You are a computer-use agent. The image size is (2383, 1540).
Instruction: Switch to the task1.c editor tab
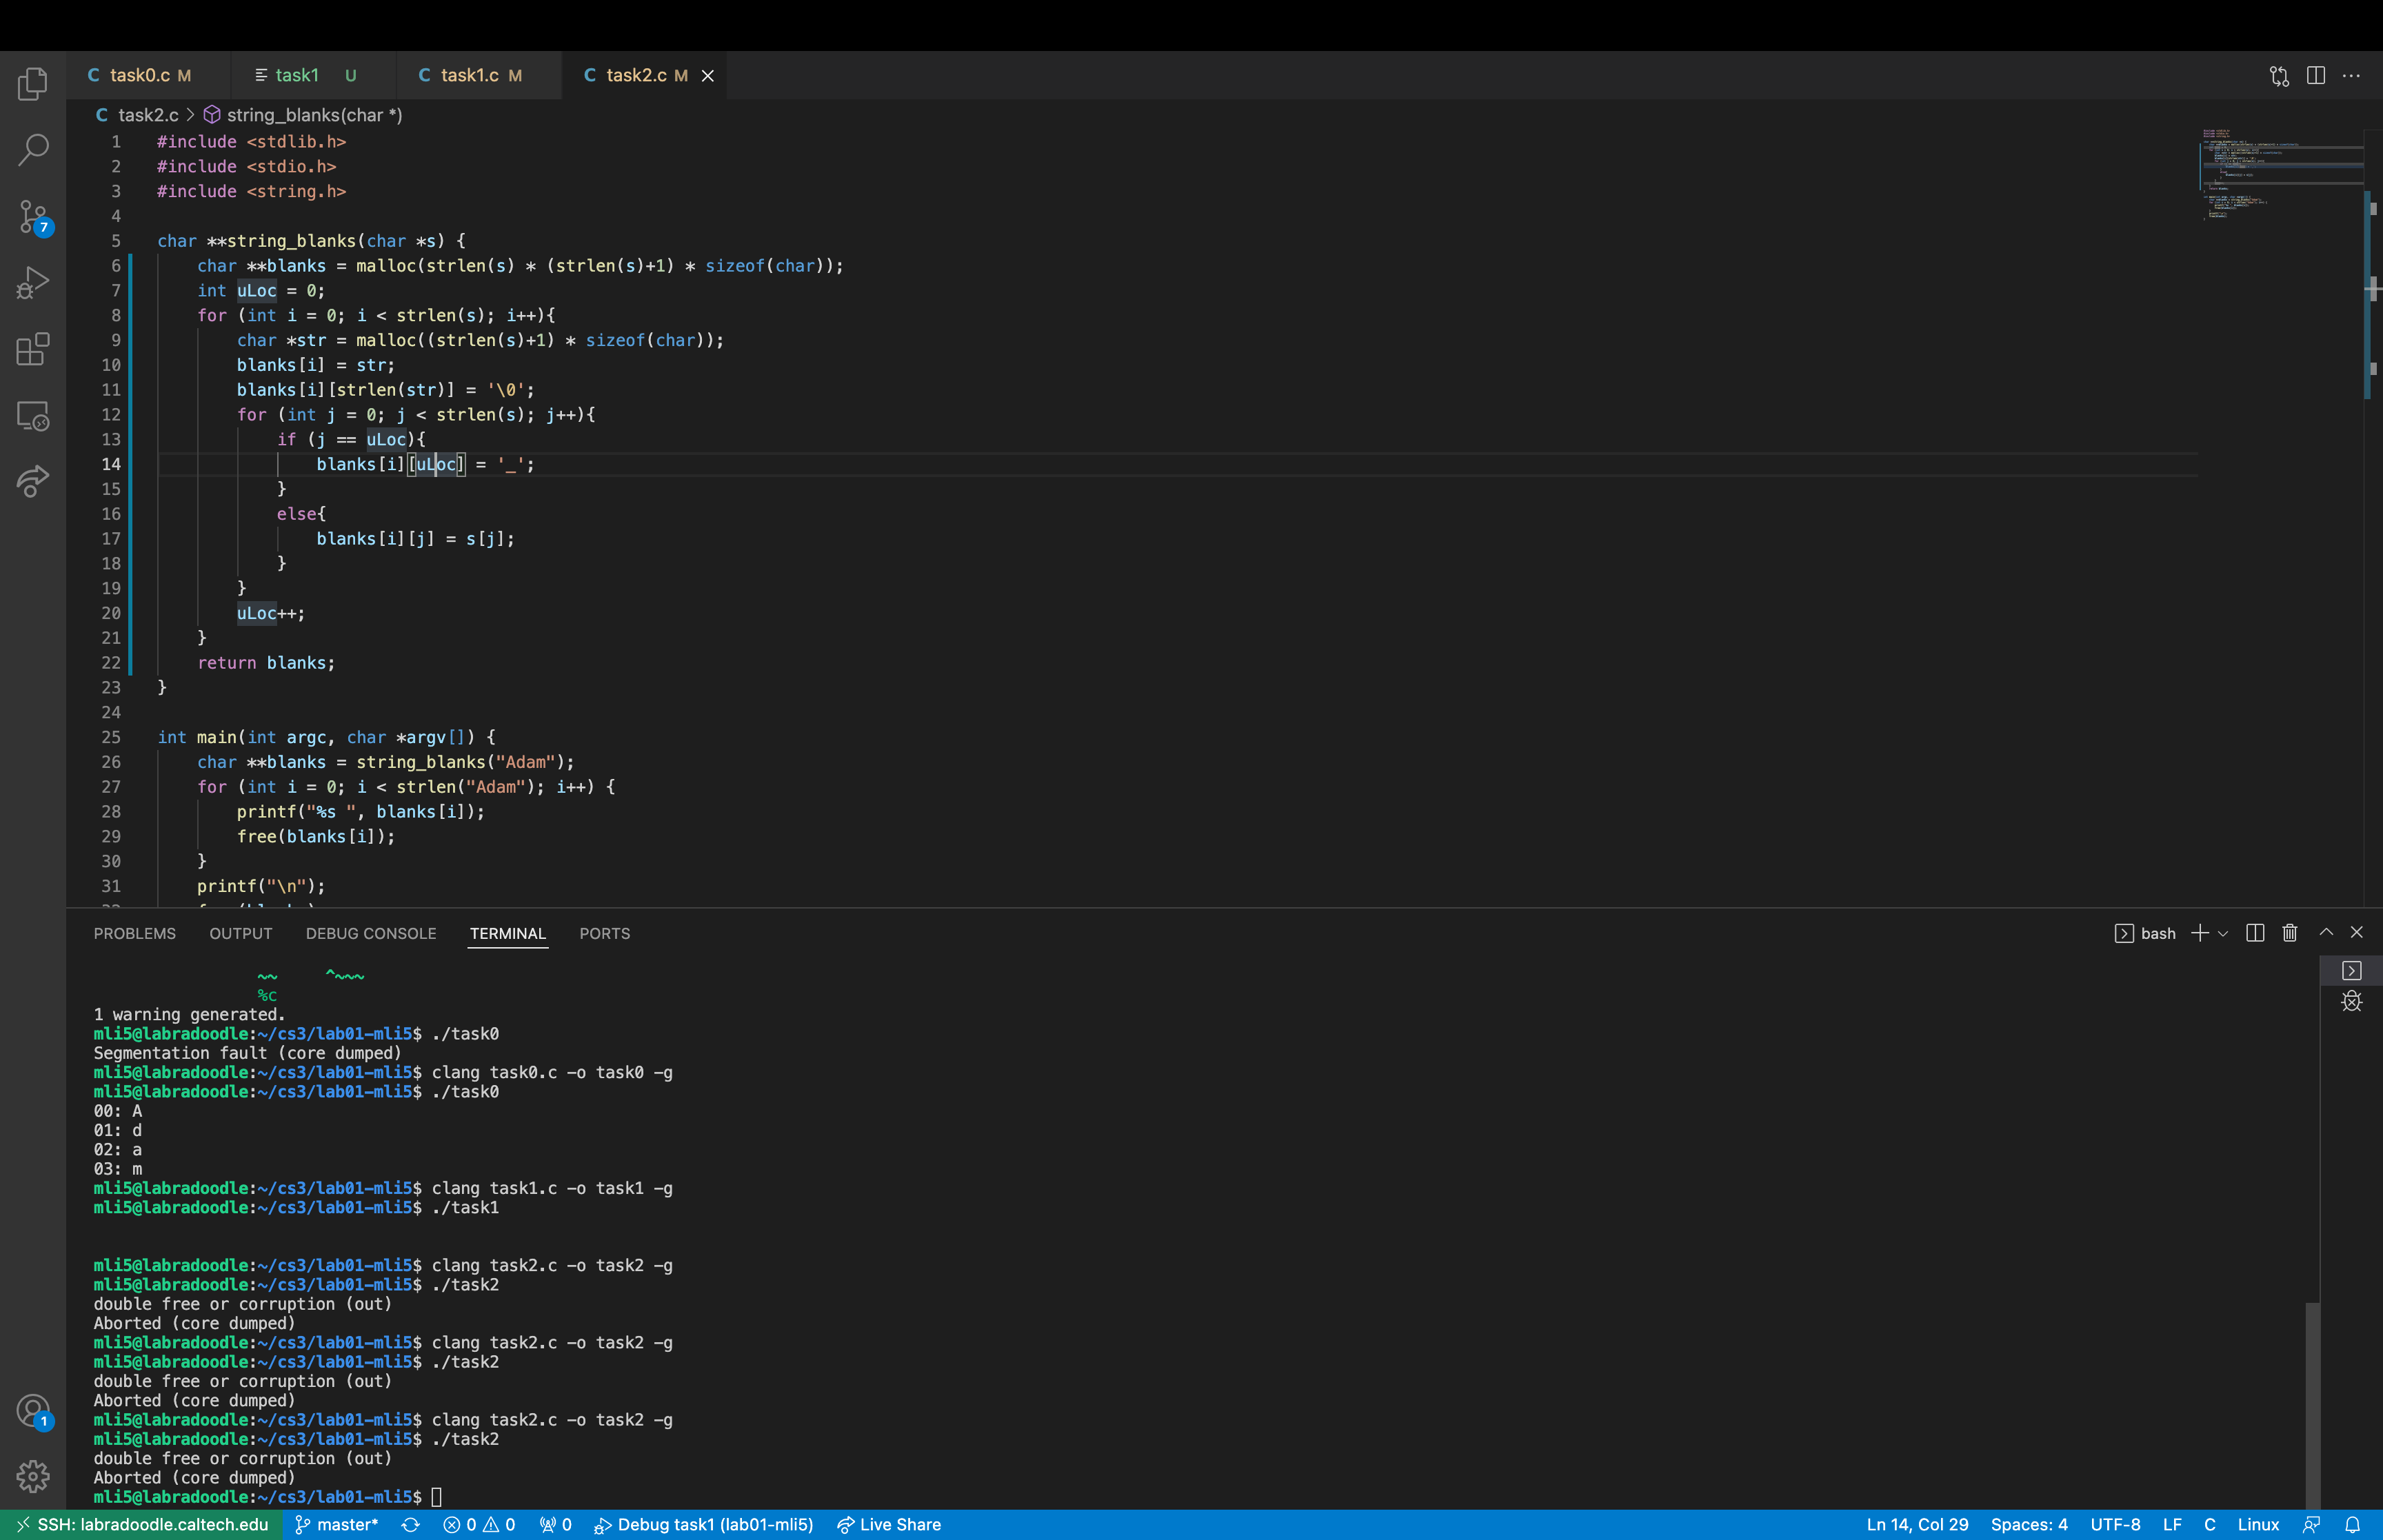tap(469, 76)
